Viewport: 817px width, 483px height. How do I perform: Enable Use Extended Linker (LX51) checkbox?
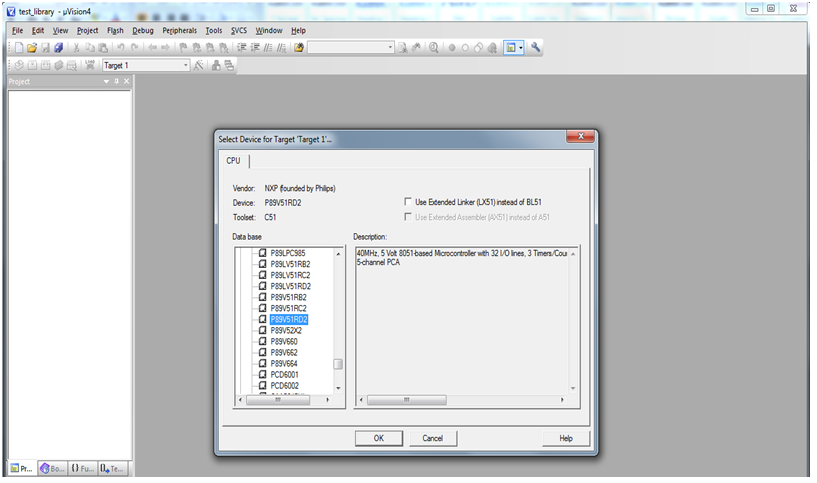[408, 202]
